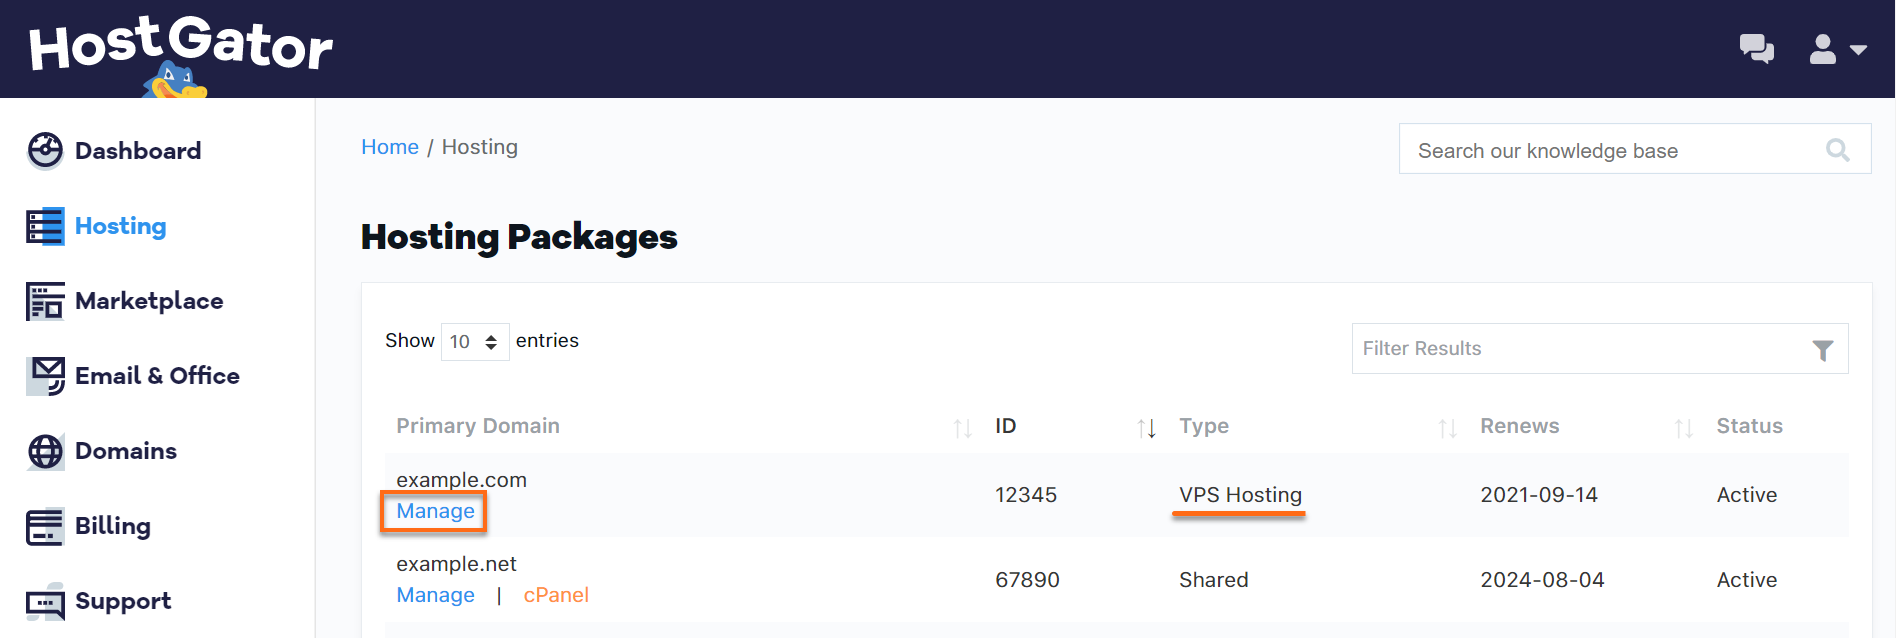
Task: Click Manage for example.com
Action: point(435,511)
